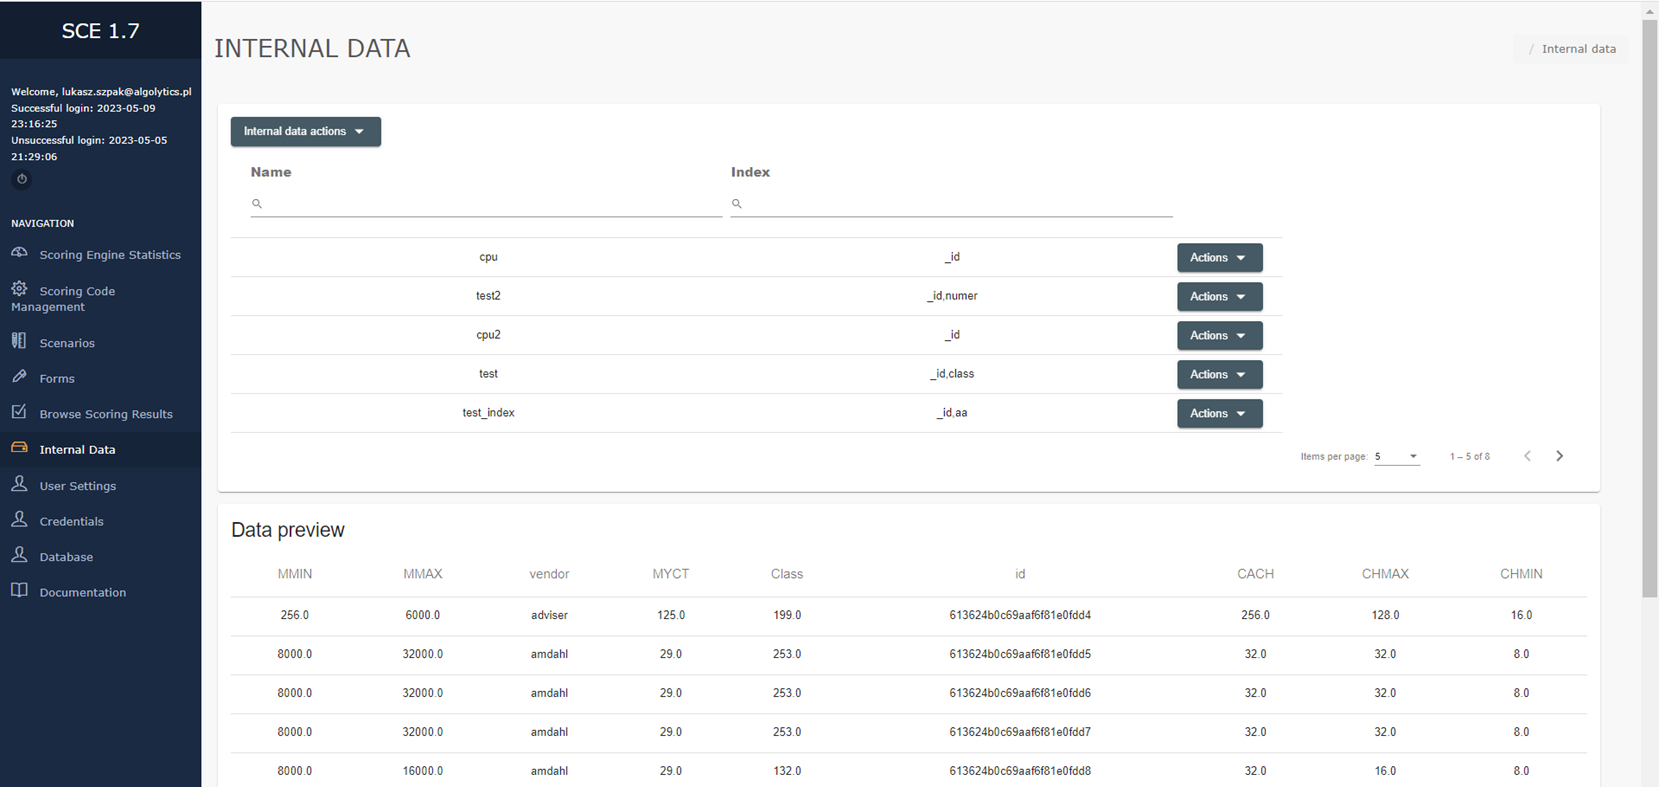The image size is (1659, 787).
Task: Open User Settings in navigation
Action: (77, 486)
